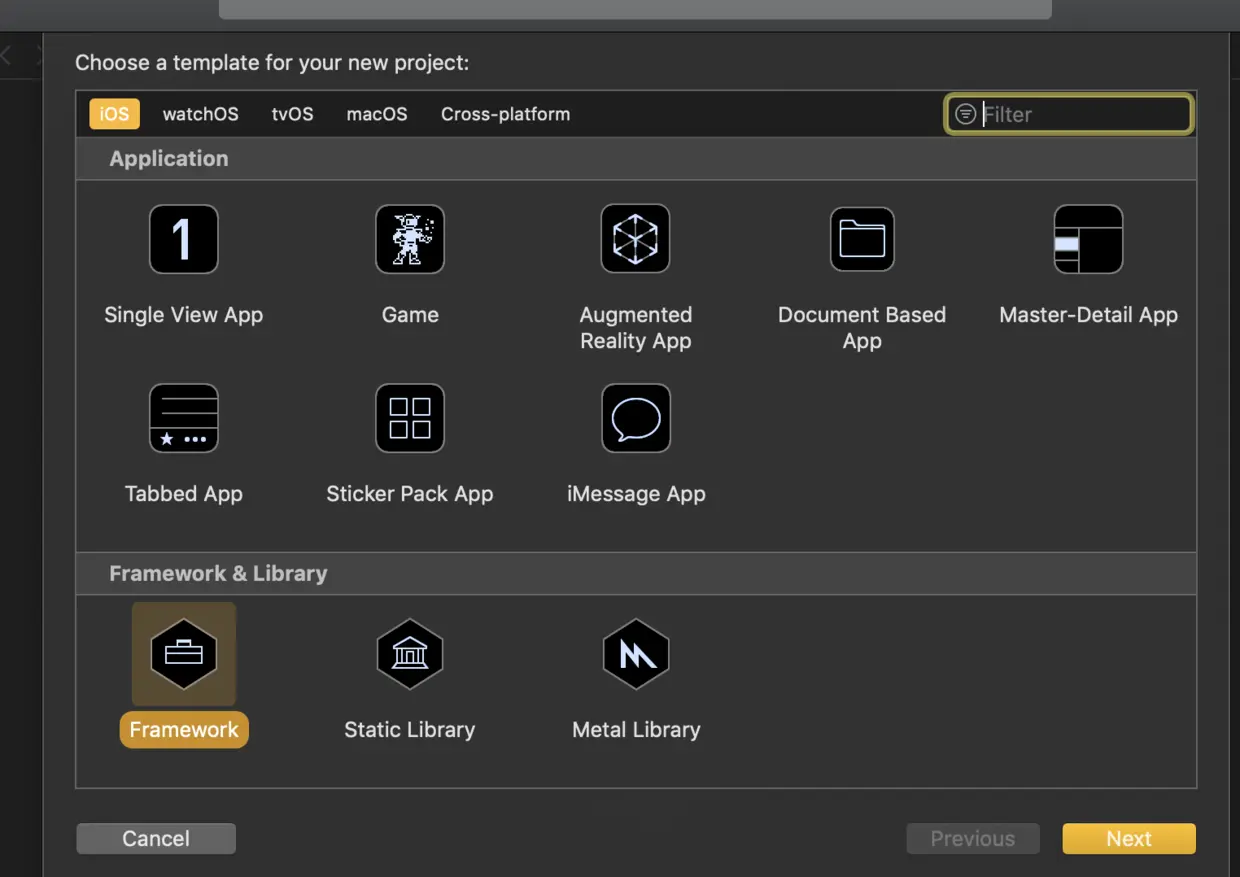Switch to the iOS platform tab

point(114,114)
